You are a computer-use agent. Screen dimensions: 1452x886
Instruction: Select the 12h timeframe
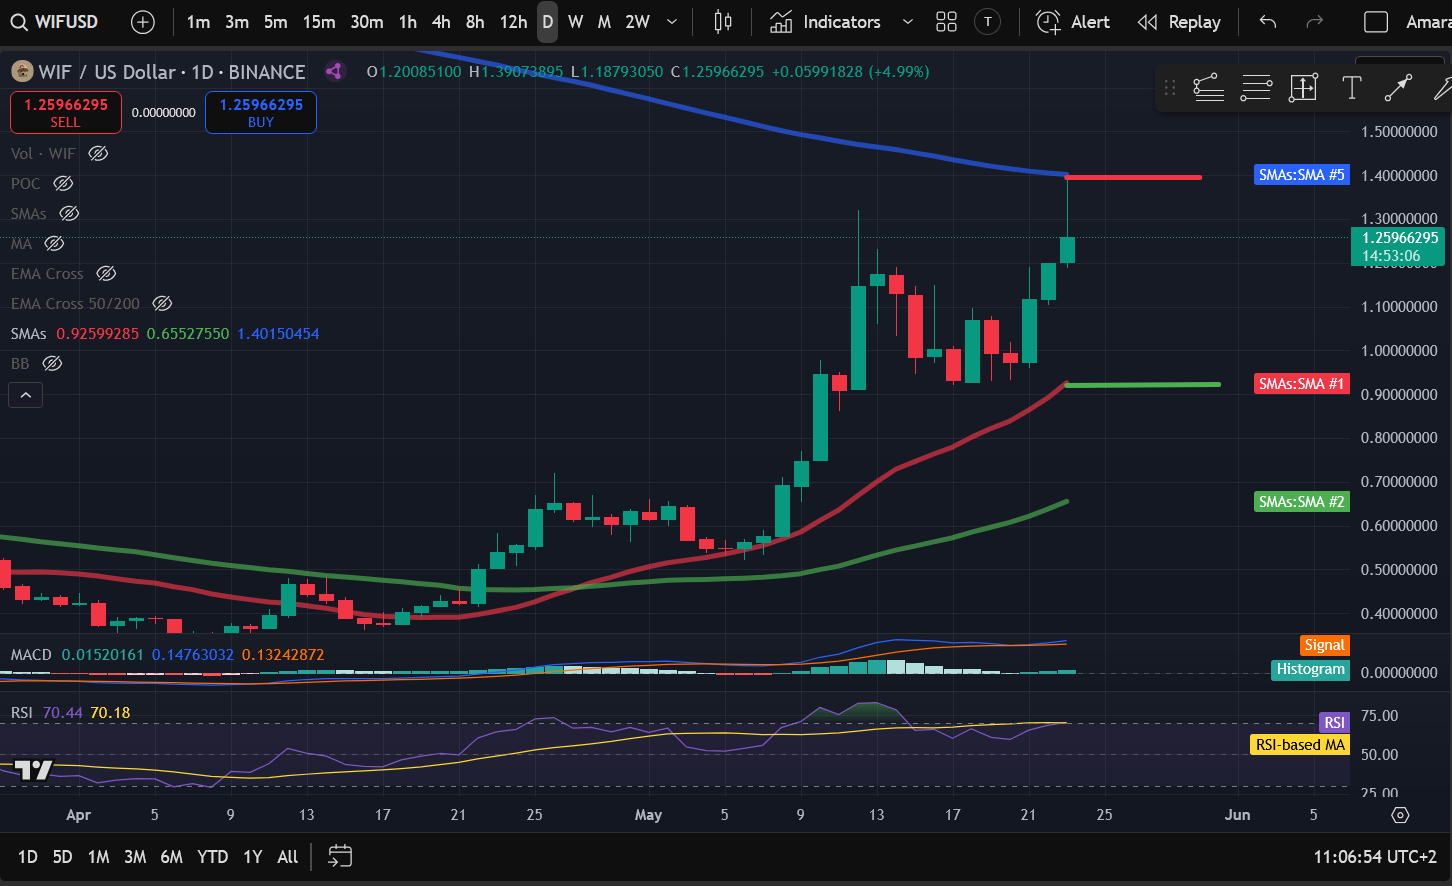[x=513, y=22]
